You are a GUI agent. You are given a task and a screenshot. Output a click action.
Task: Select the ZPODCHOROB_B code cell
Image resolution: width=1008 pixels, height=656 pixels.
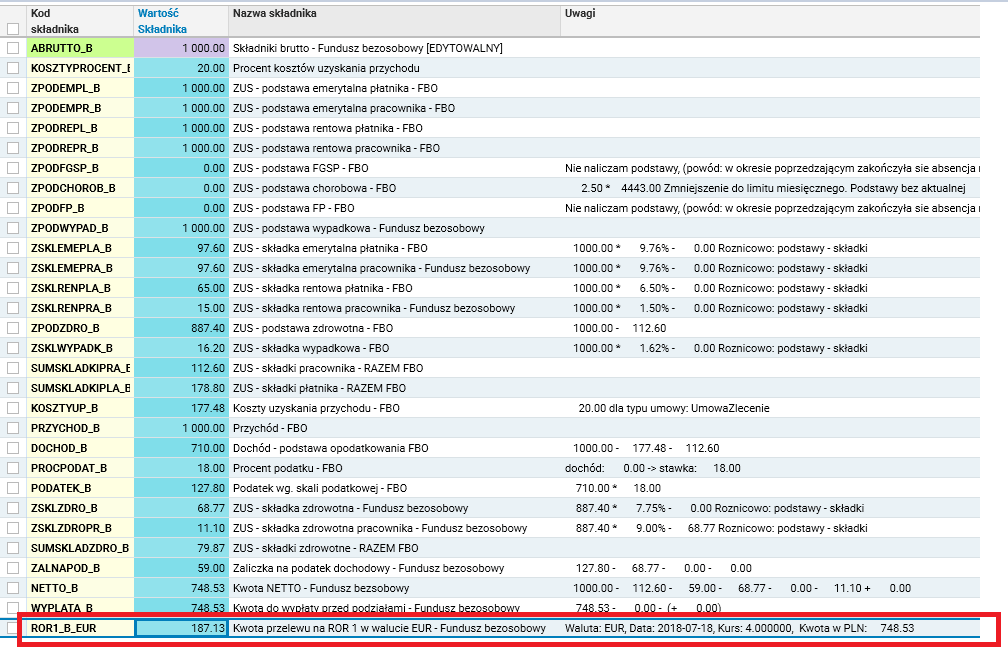[x=80, y=188]
